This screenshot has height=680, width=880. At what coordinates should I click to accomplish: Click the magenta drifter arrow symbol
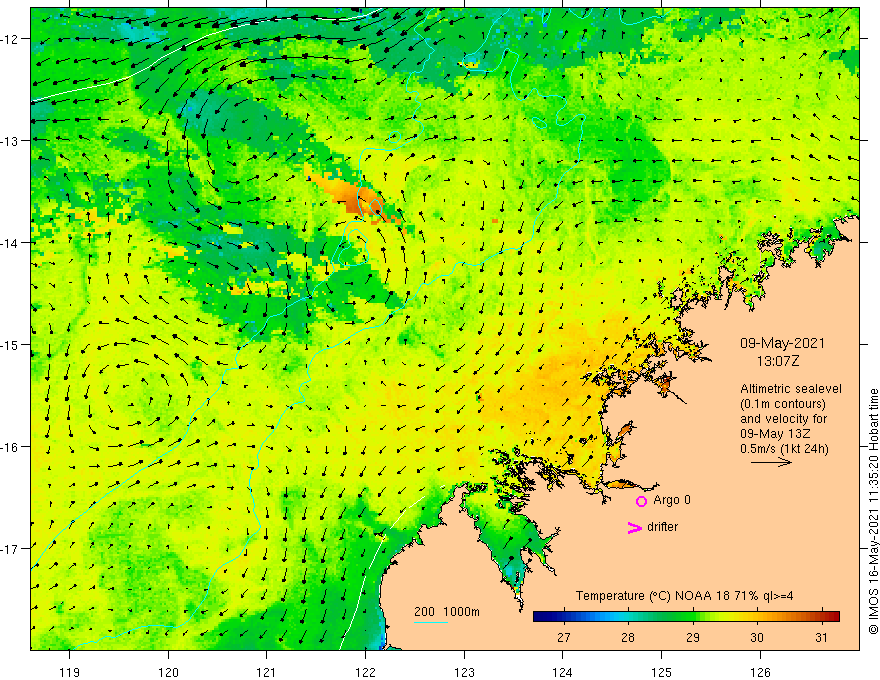pyautogui.click(x=634, y=527)
